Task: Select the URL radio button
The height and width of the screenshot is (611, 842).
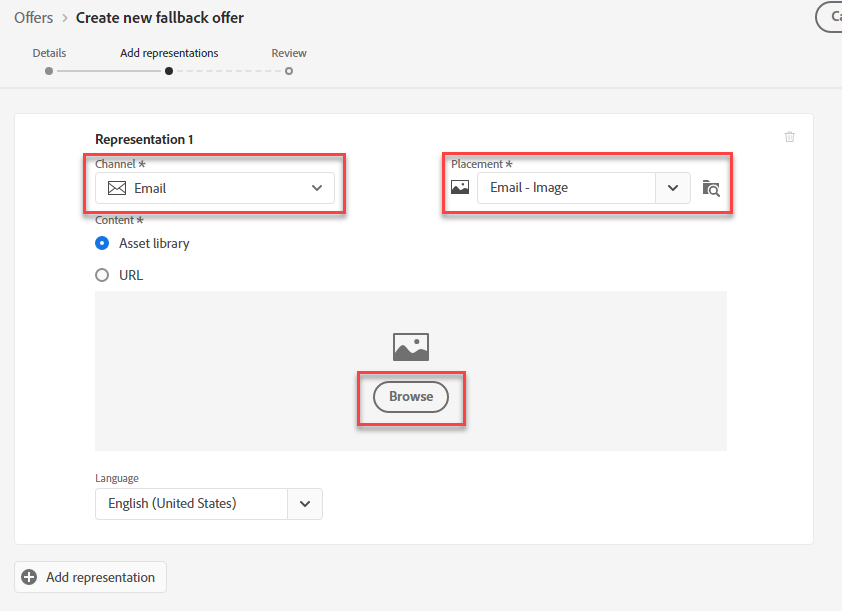Action: [x=102, y=275]
